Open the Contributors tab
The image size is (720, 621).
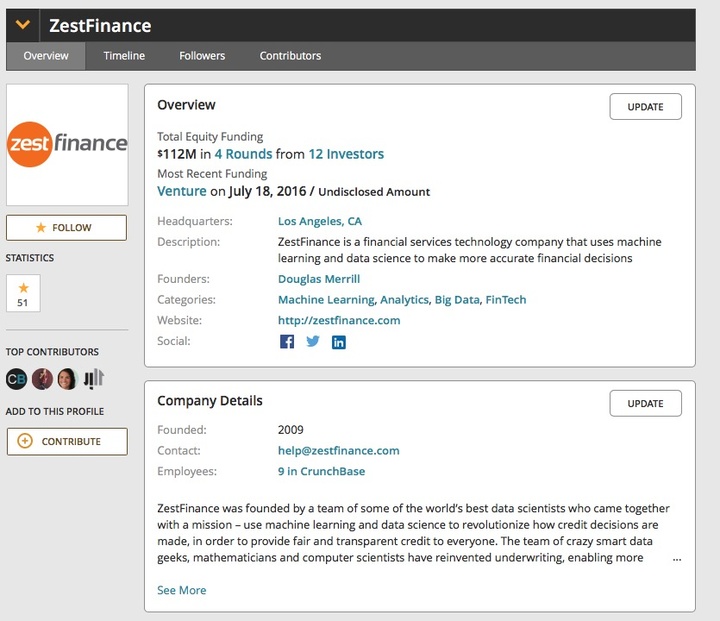pos(290,56)
